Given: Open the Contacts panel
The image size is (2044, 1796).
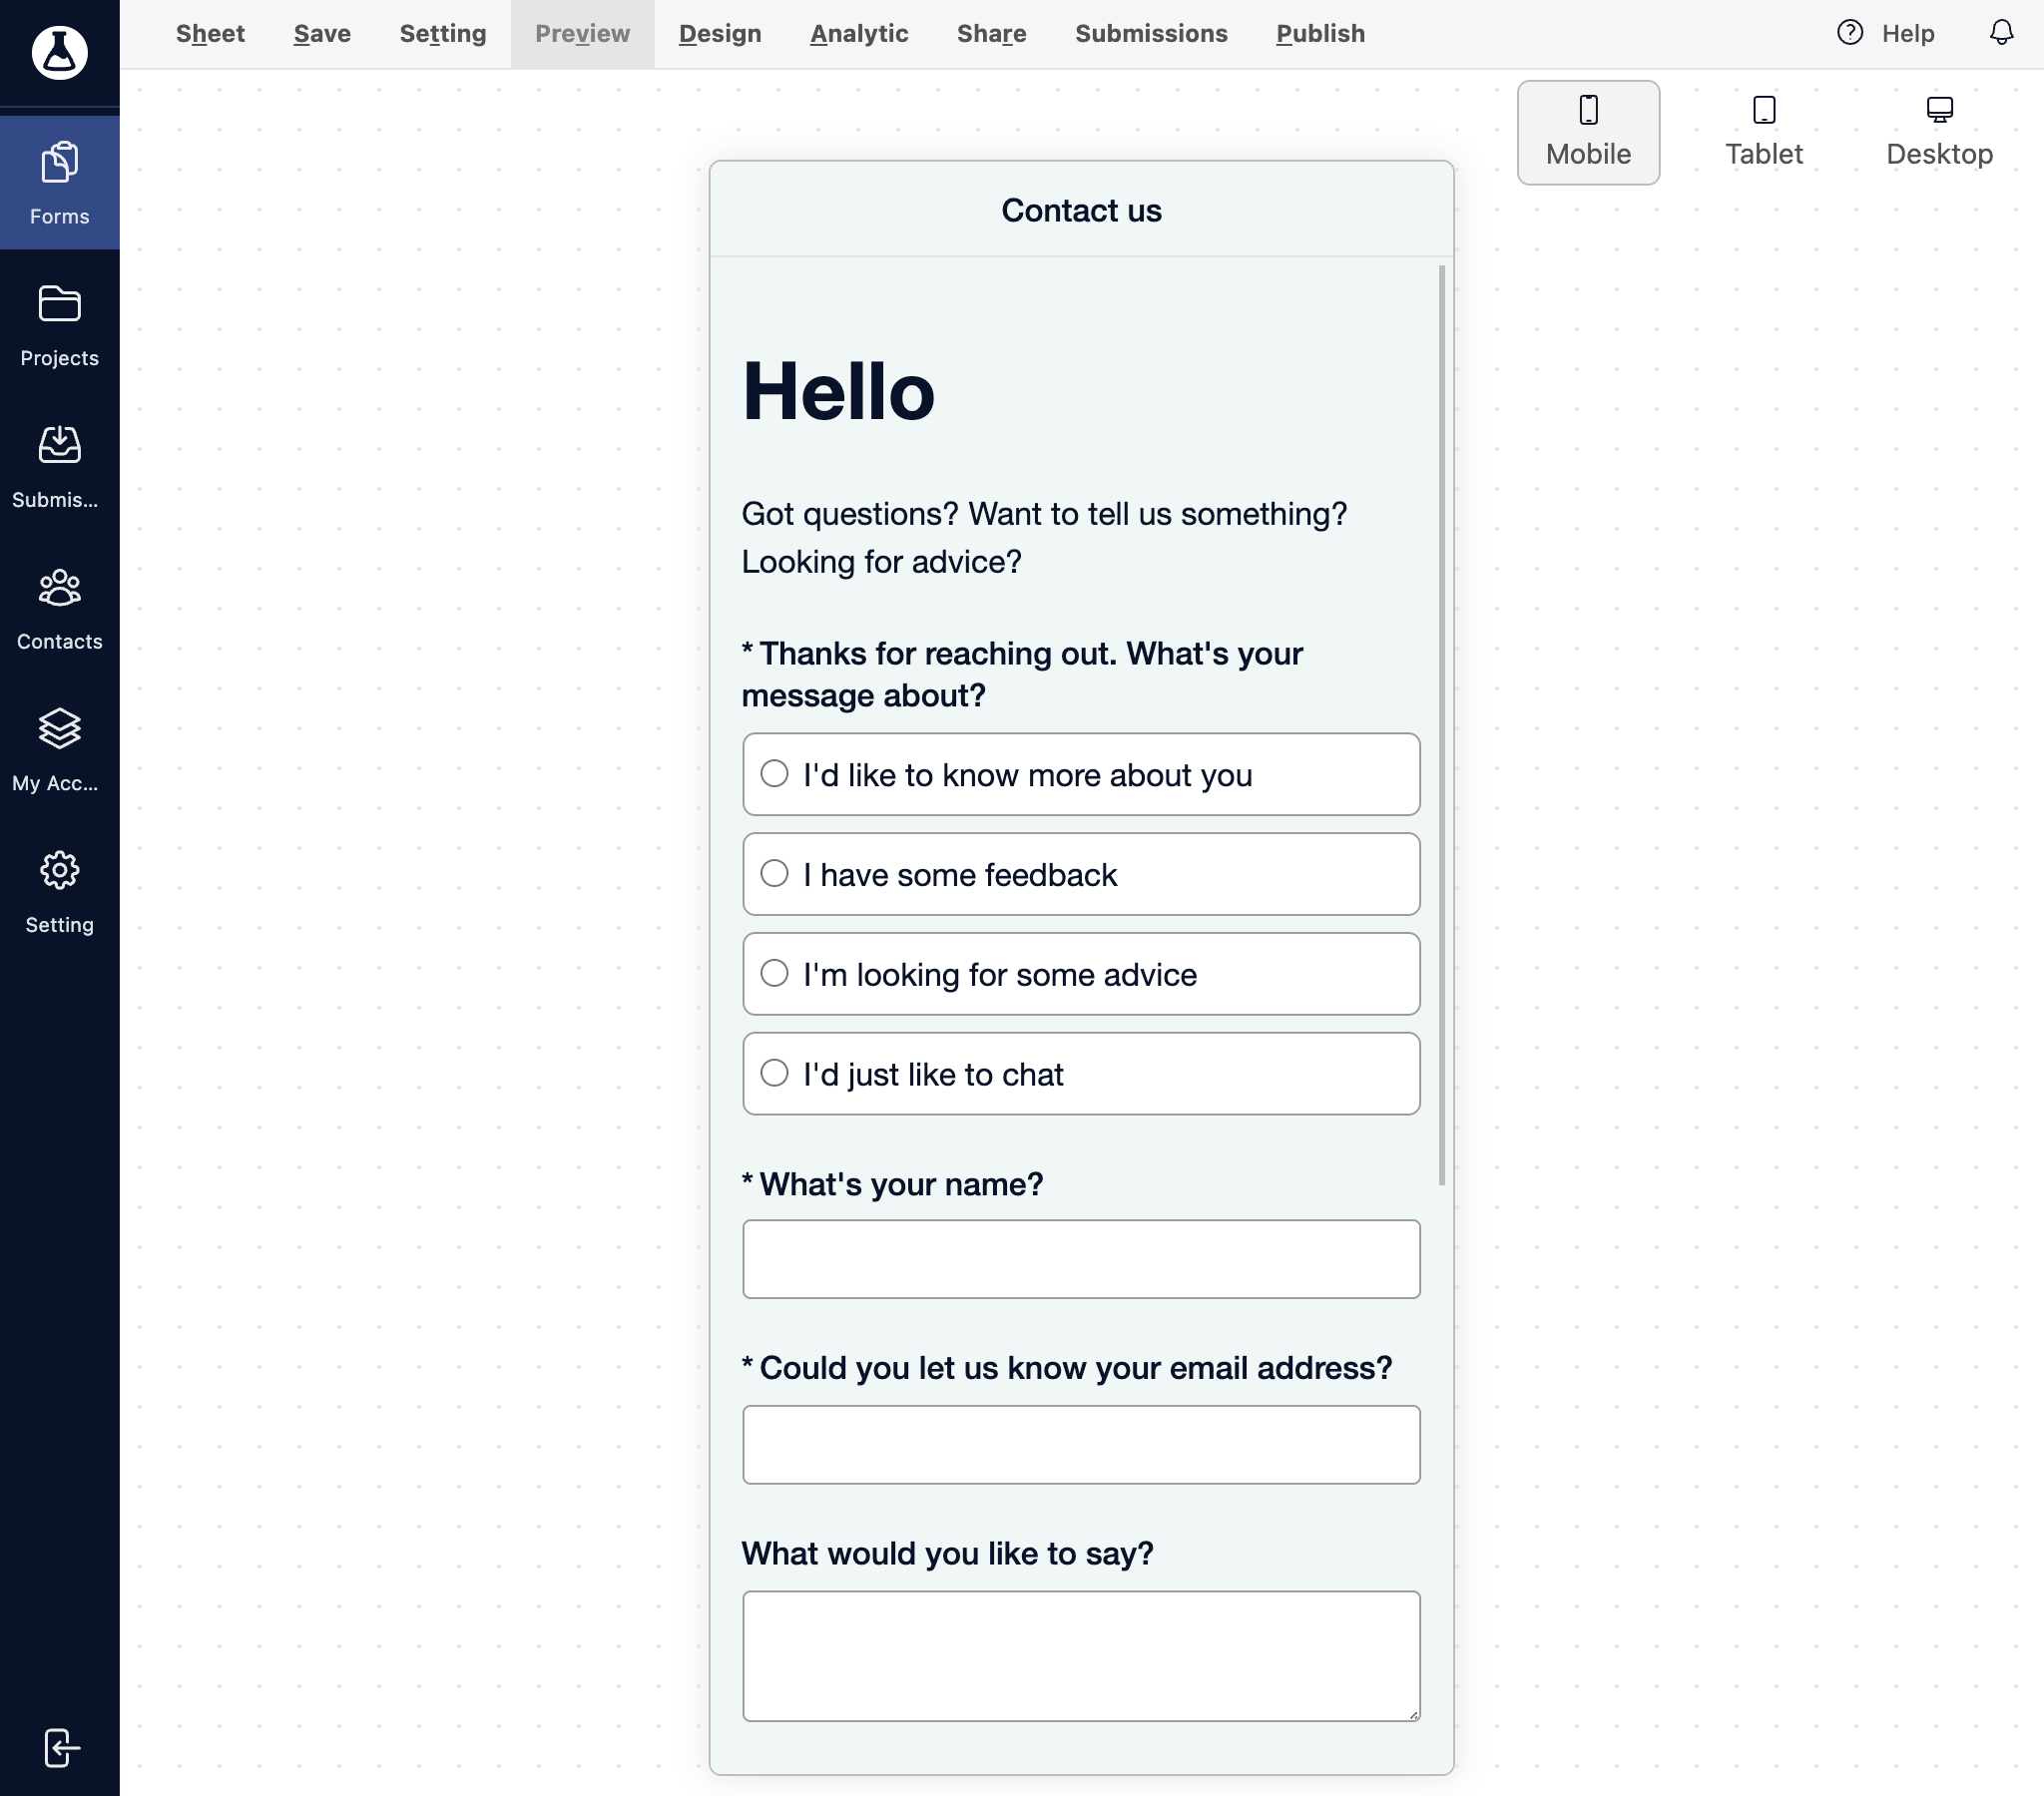Looking at the screenshot, I should coord(59,605).
